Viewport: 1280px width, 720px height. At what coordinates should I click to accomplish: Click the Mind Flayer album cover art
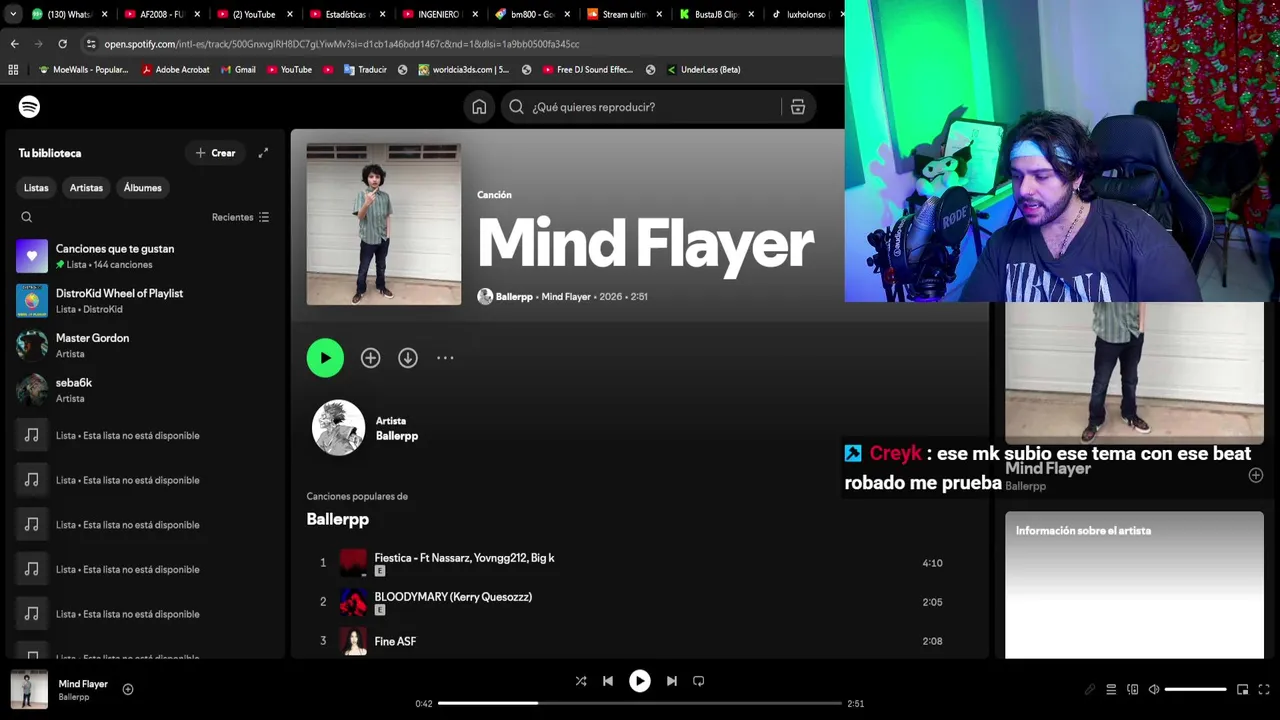(x=384, y=224)
